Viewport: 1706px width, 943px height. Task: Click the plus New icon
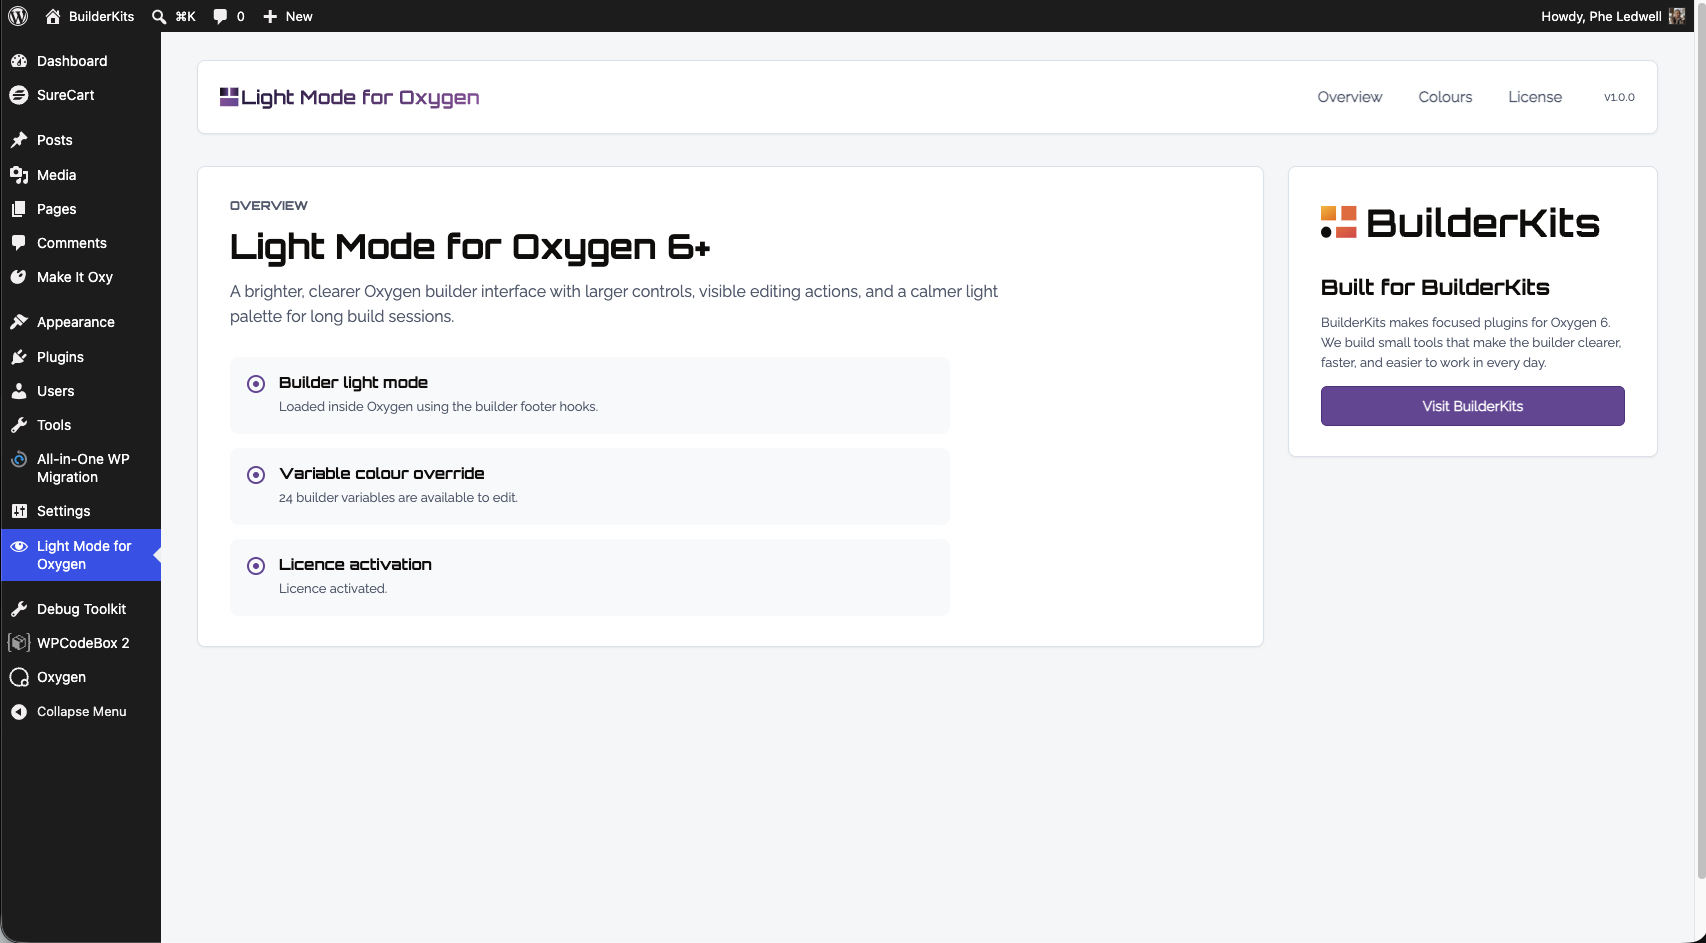(x=270, y=16)
